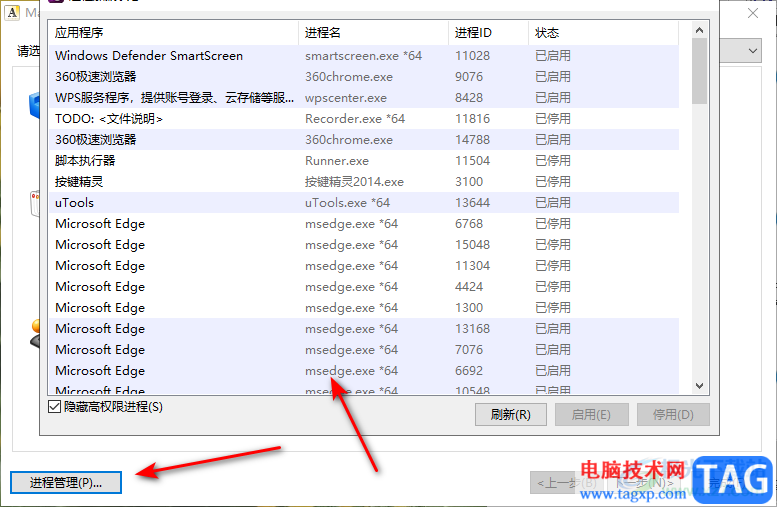Viewport: 777px width, 507px height.
Task: Open the dropdown arrow in the background window
Action: (x=752, y=51)
